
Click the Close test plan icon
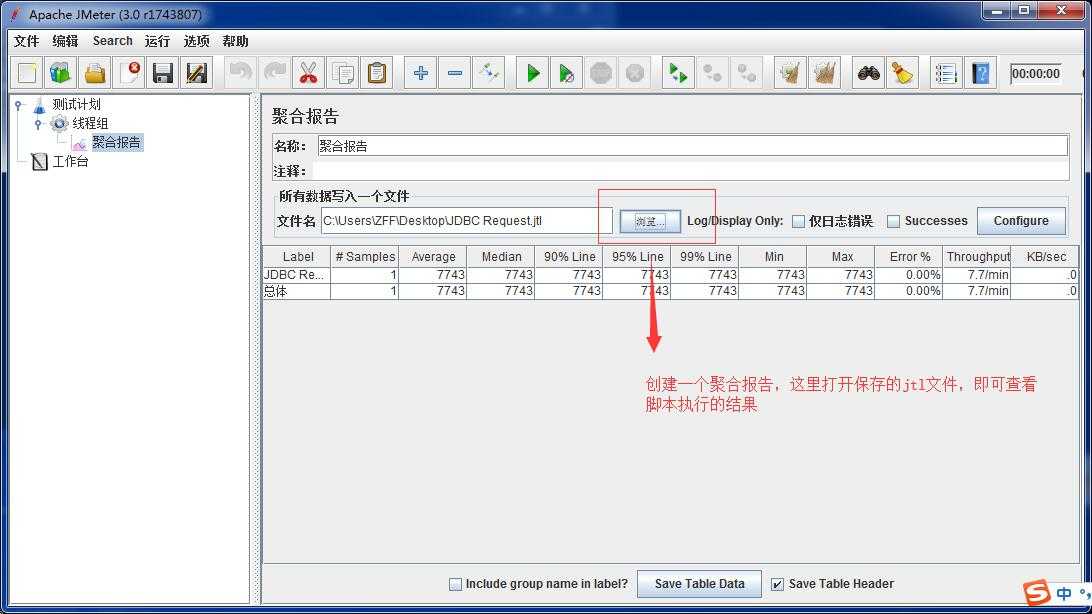[129, 72]
